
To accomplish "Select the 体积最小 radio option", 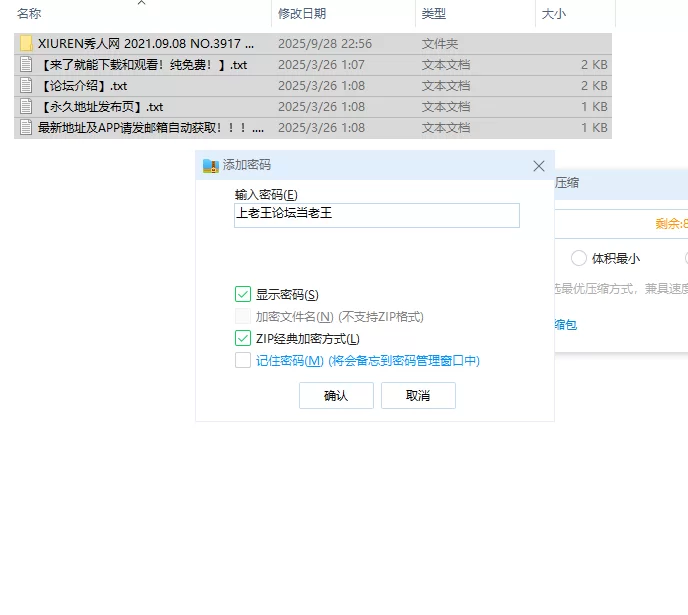I will [578, 258].
